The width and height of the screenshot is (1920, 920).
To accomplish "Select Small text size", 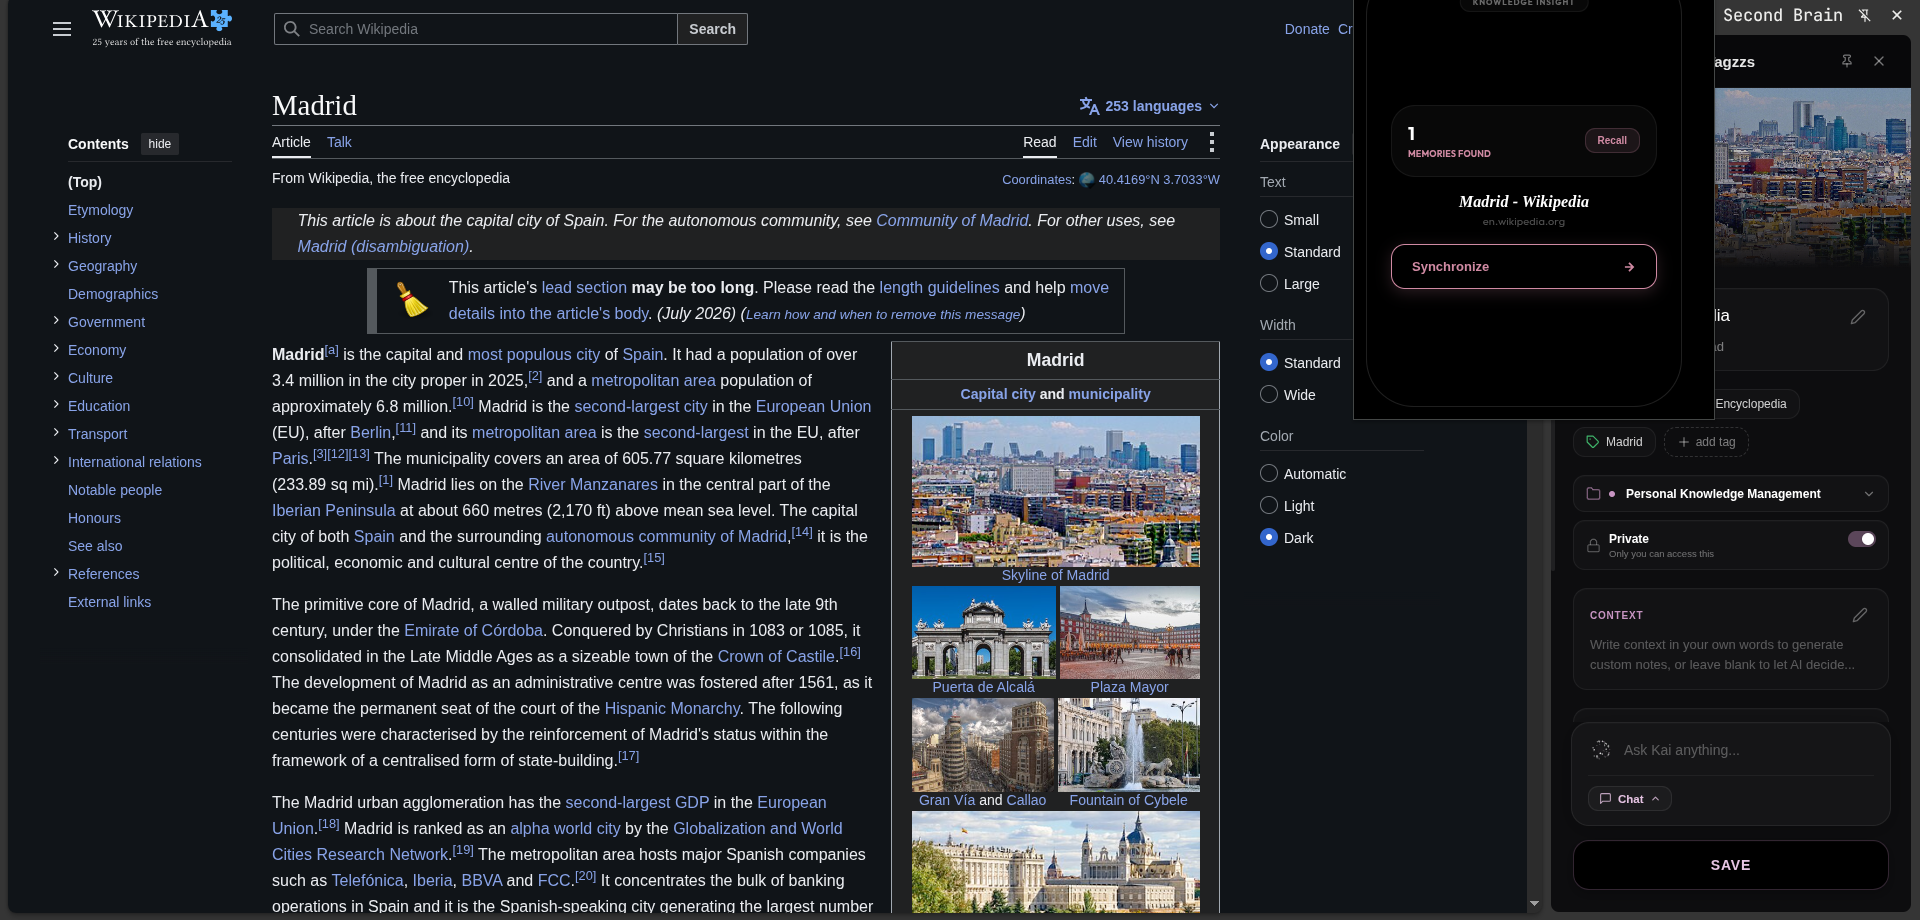I will click(1269, 219).
